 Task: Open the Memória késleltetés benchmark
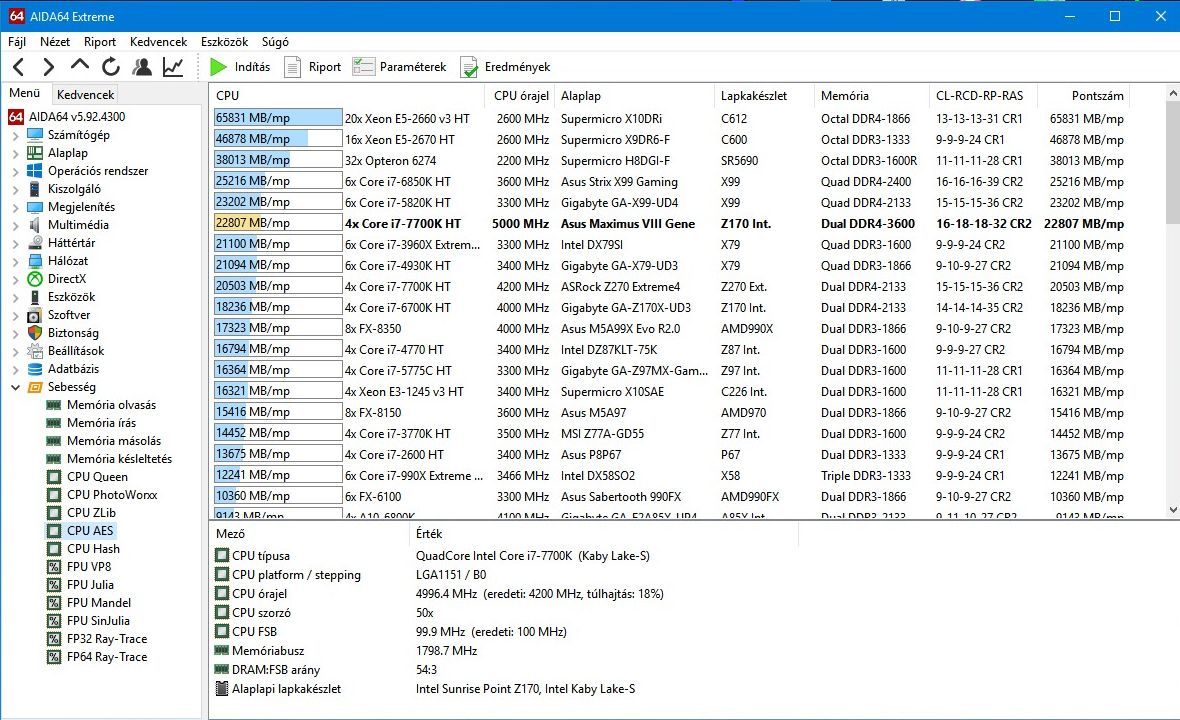pos(109,459)
